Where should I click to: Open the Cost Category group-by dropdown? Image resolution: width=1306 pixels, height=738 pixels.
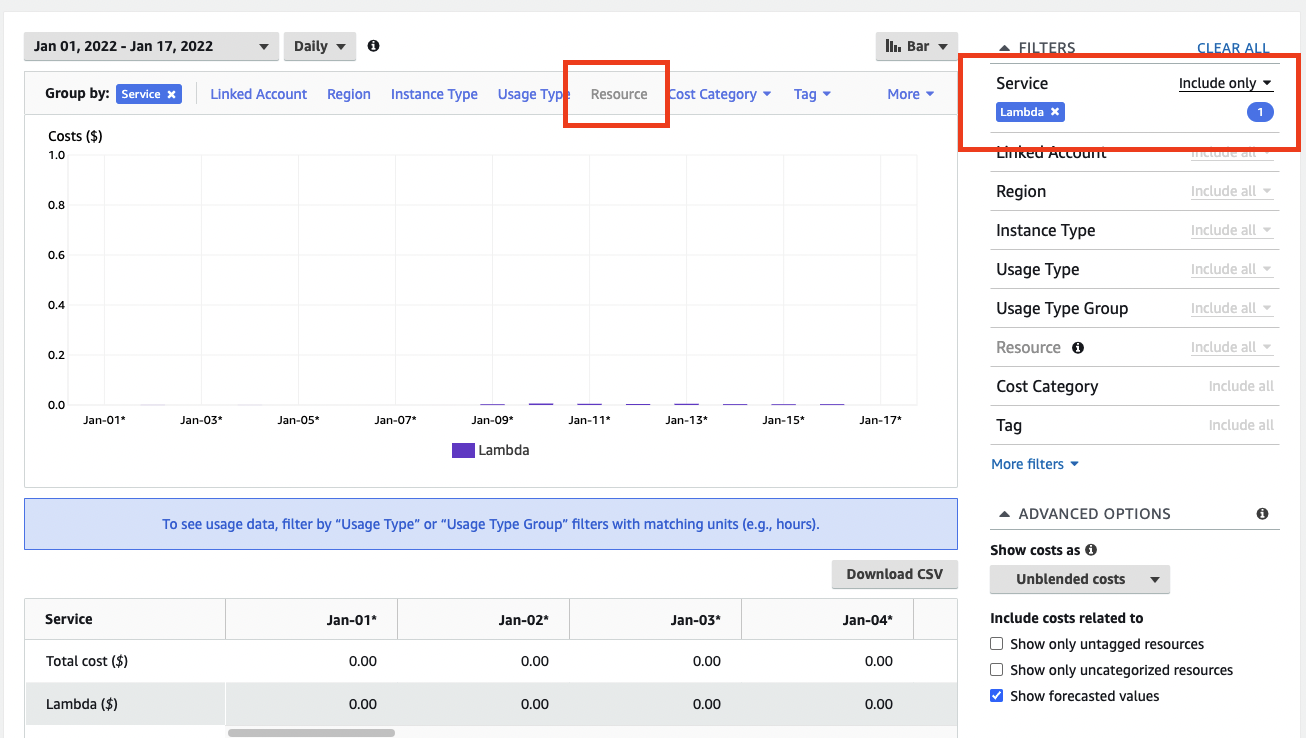[720, 94]
